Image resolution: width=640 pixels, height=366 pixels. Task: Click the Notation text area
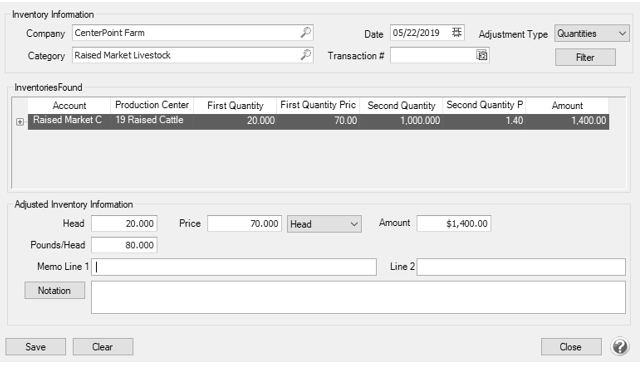pos(358,297)
